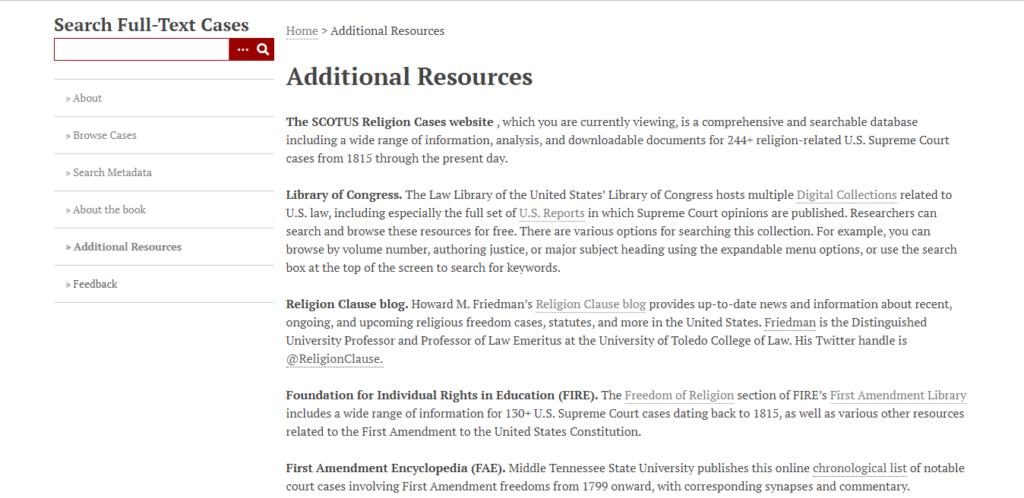This screenshot has height=498, width=1024.
Task: Focus the full-text search input box
Action: pos(141,49)
